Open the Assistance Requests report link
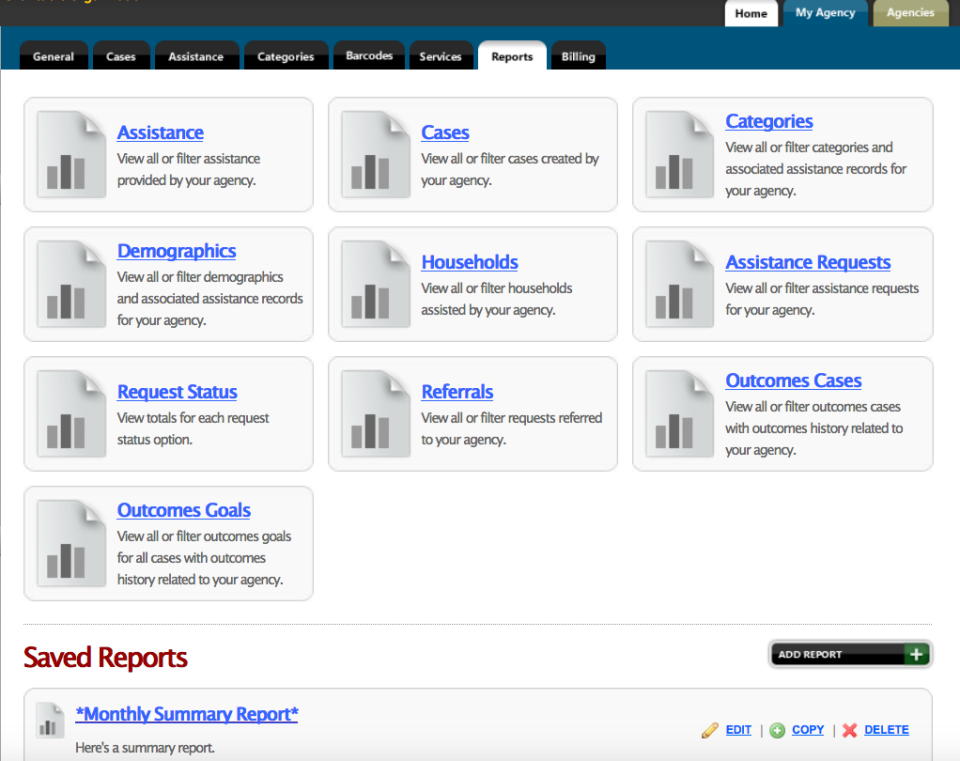960x761 pixels. 807,262
